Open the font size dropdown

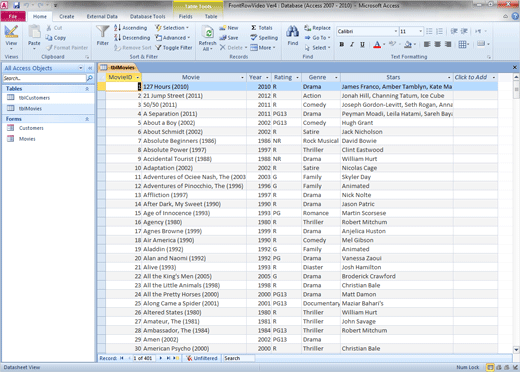click(421, 31)
